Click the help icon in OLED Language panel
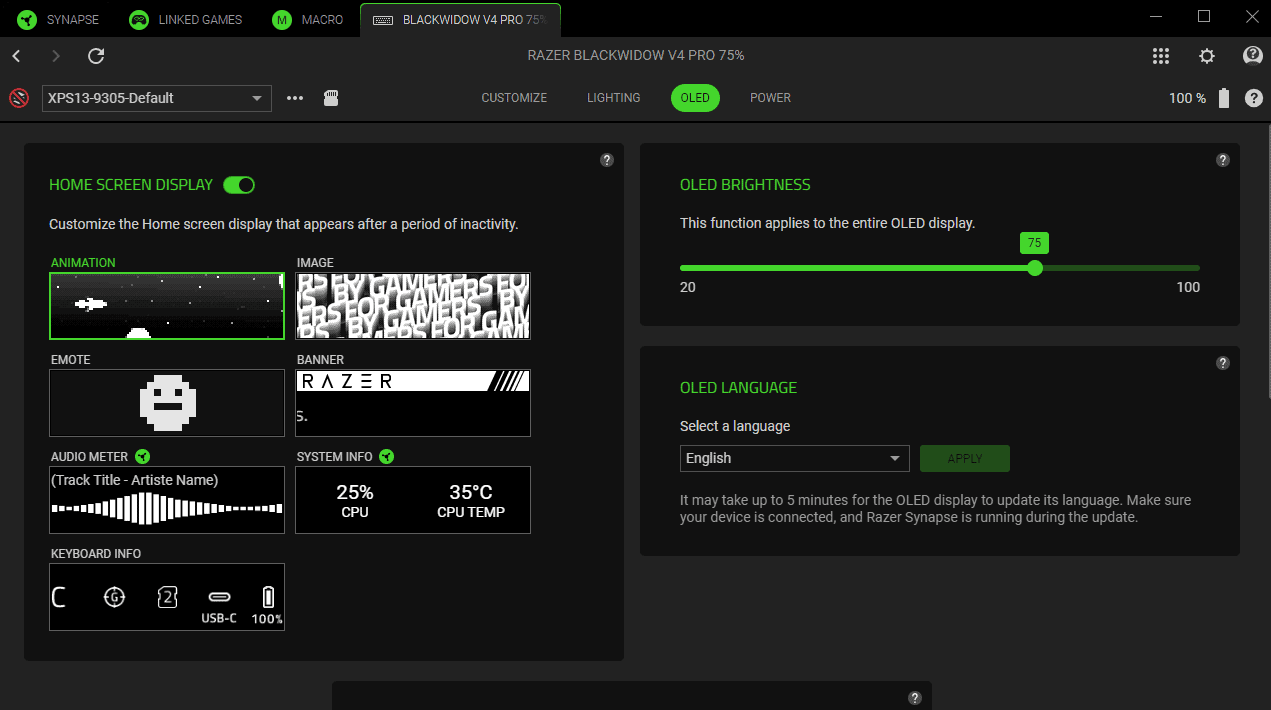This screenshot has width=1271, height=710. 1222,363
